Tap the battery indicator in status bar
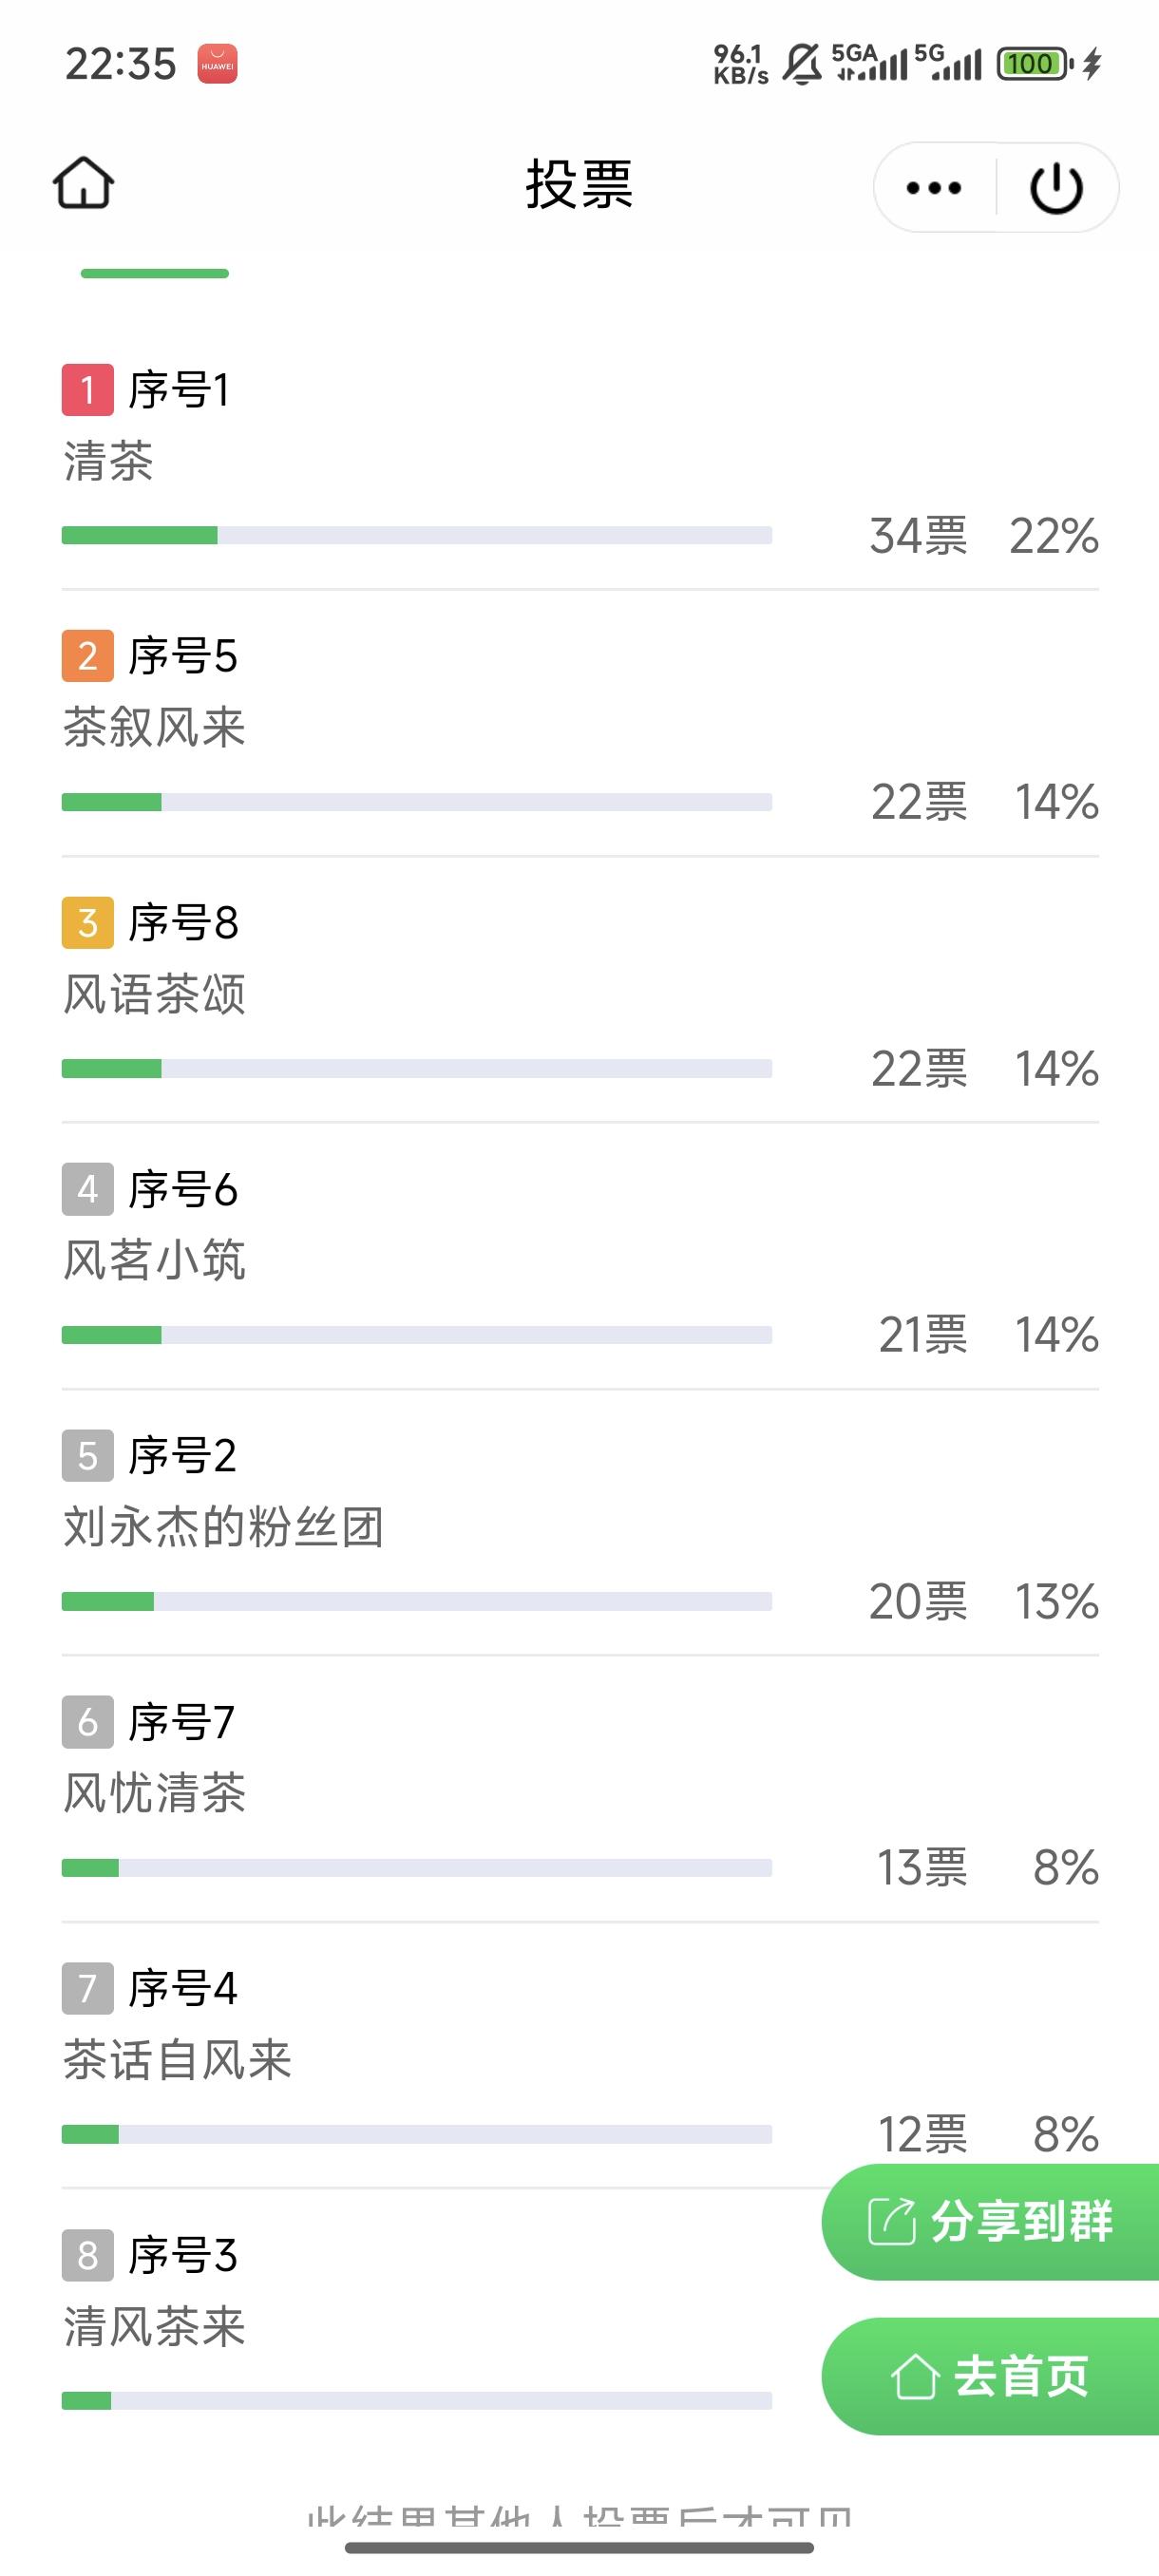The width and height of the screenshot is (1159, 2576). (1033, 64)
